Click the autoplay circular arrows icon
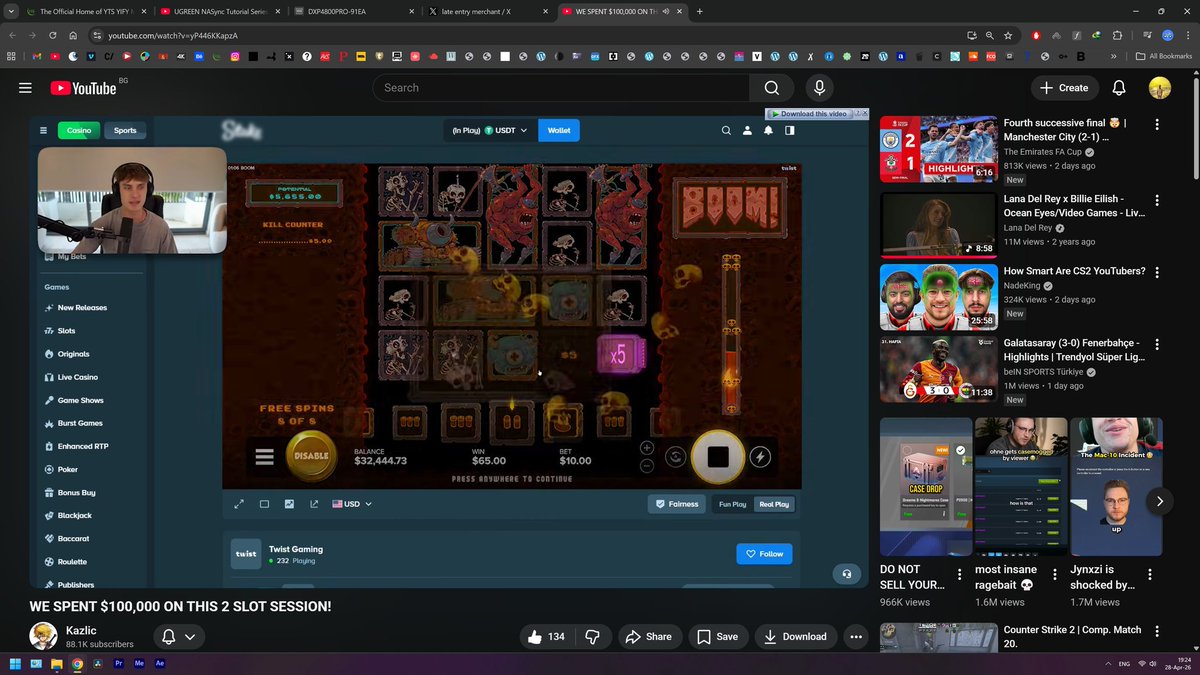This screenshot has height=675, width=1200. [675, 457]
